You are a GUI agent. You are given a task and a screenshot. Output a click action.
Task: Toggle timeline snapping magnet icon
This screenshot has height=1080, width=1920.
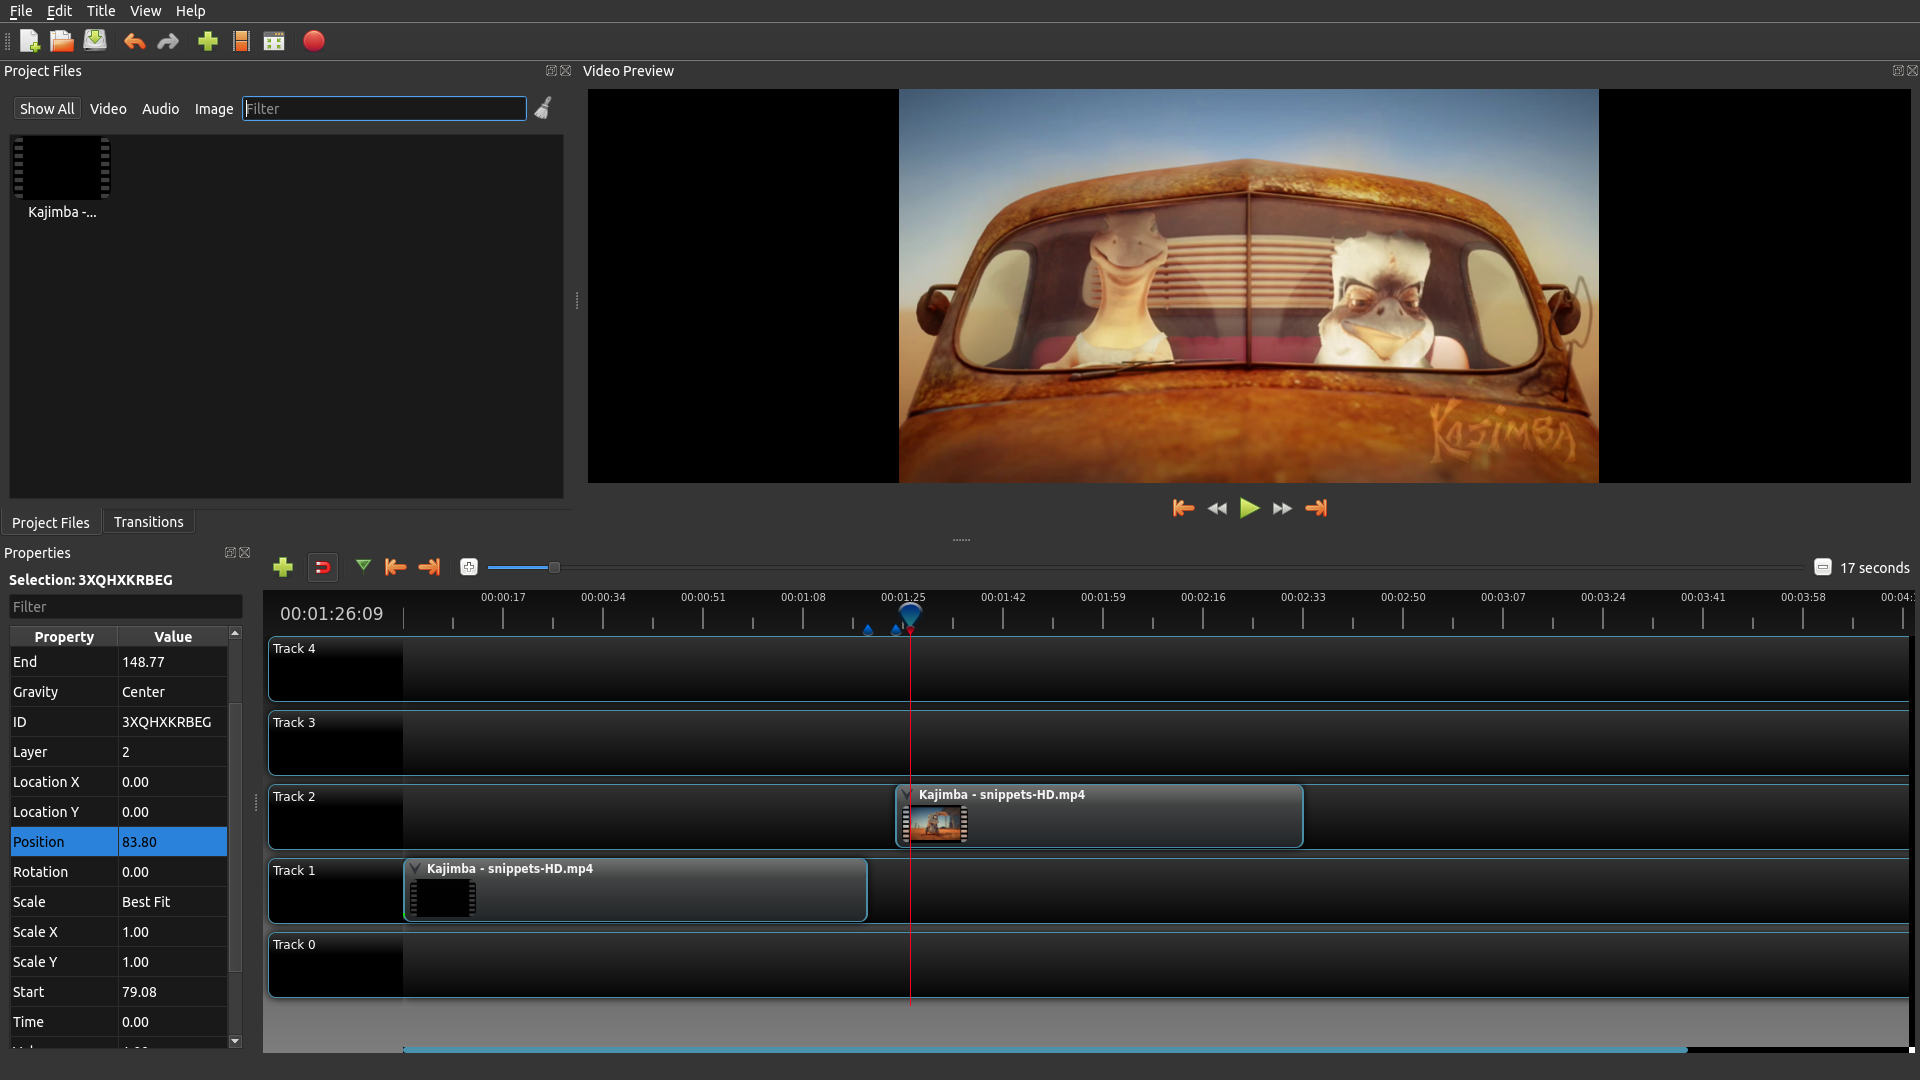pyautogui.click(x=322, y=567)
